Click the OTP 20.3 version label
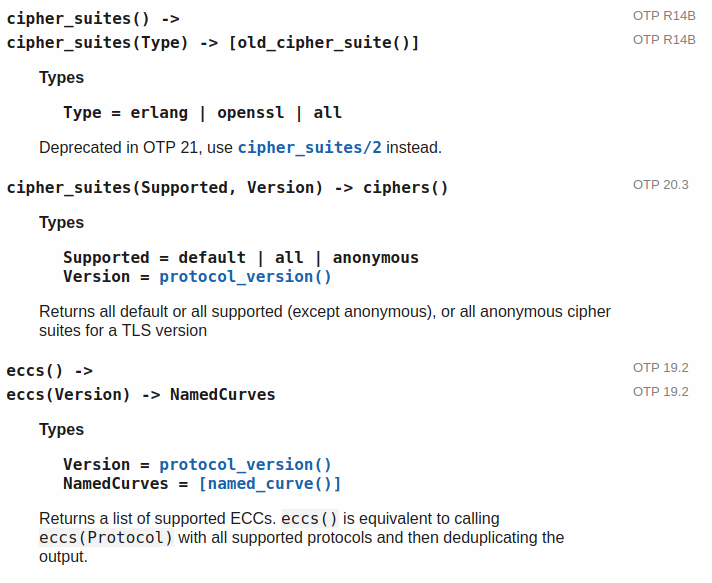The width and height of the screenshot is (712, 583). point(660,185)
